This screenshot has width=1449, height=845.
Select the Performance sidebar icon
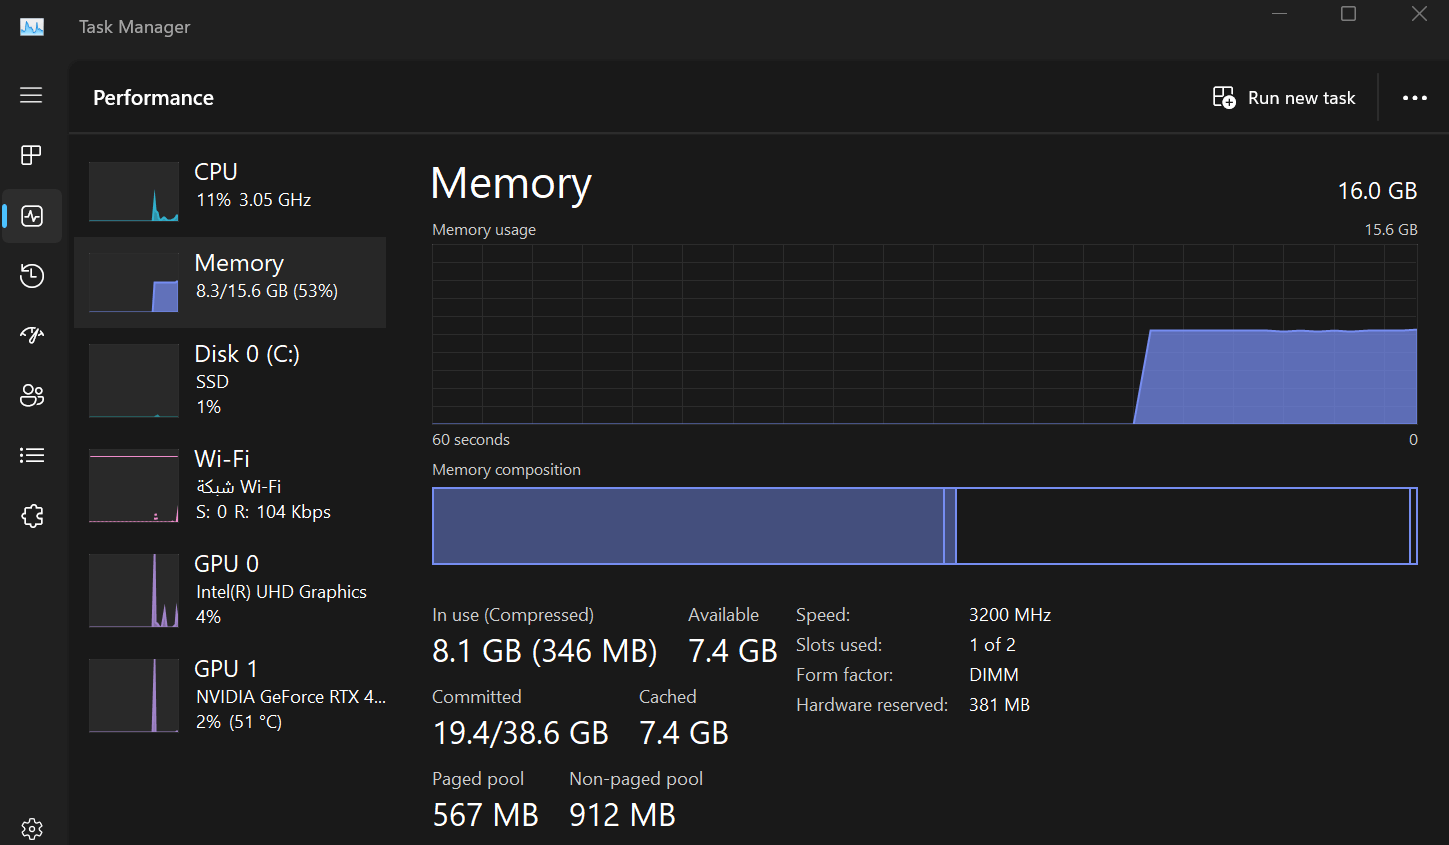[x=31, y=215]
